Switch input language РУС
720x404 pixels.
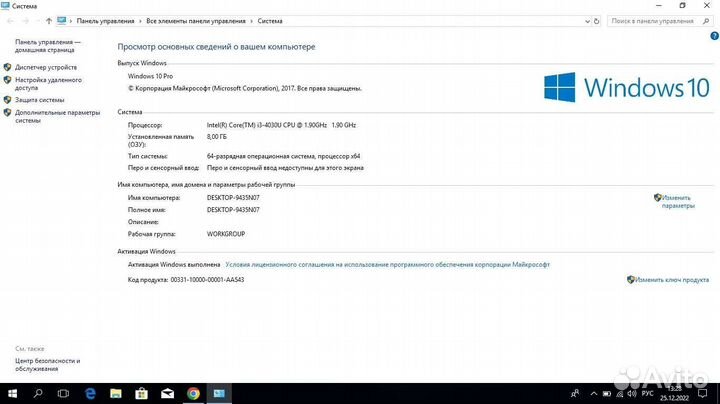coord(647,394)
